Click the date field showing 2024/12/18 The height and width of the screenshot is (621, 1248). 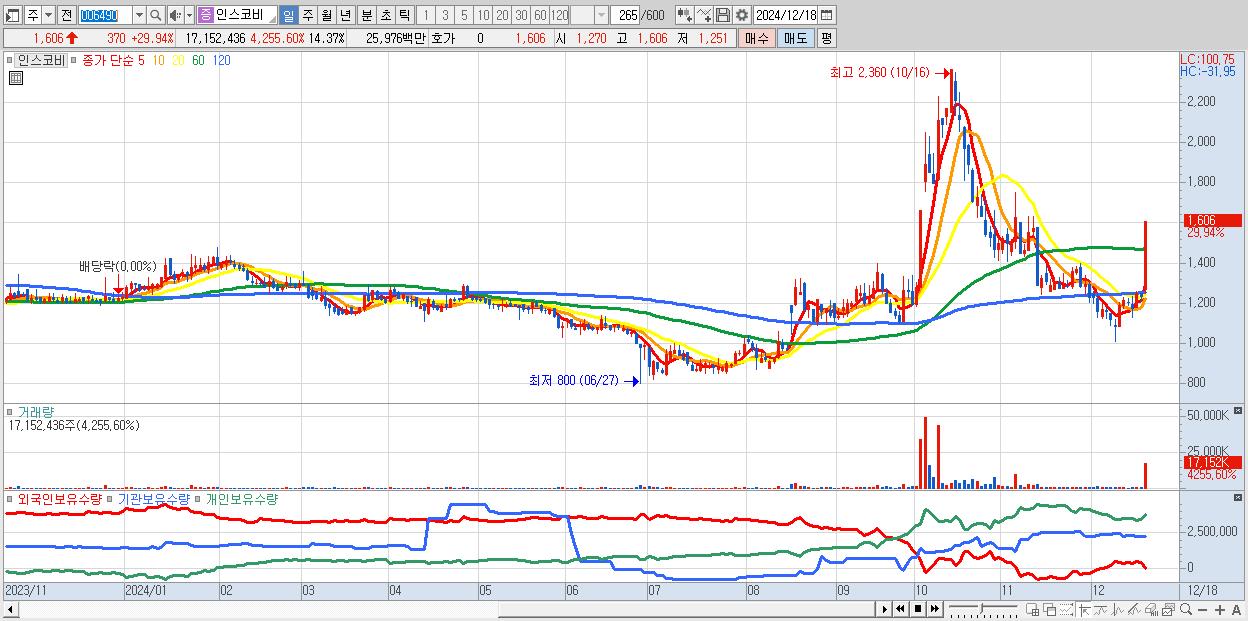785,15
